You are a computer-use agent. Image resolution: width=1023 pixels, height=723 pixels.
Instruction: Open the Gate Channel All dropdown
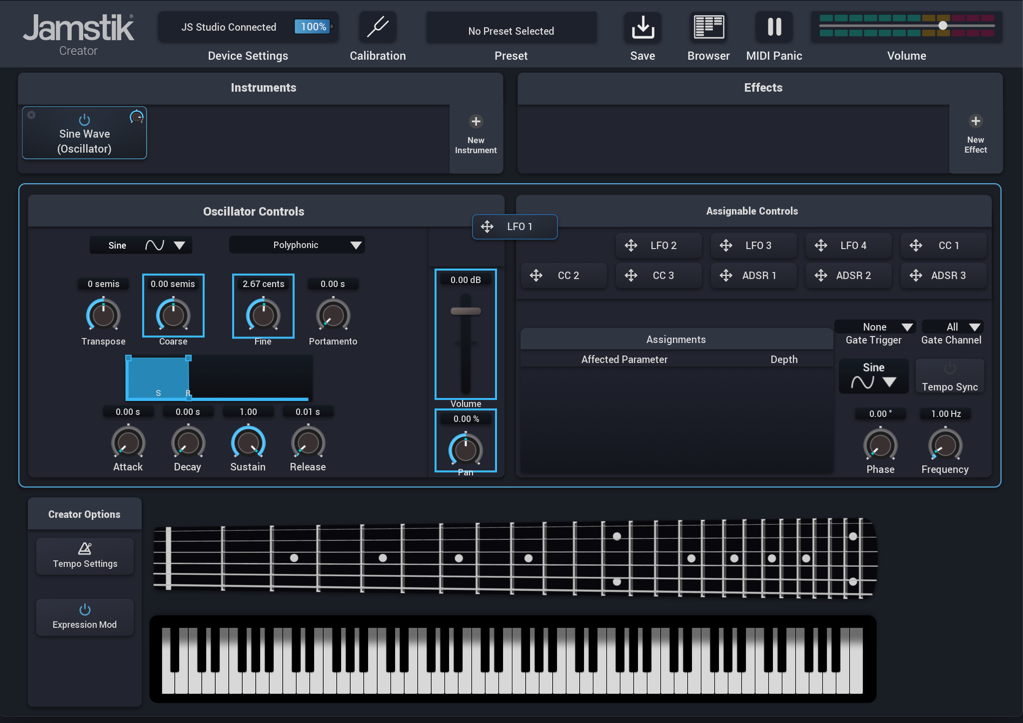tap(952, 327)
